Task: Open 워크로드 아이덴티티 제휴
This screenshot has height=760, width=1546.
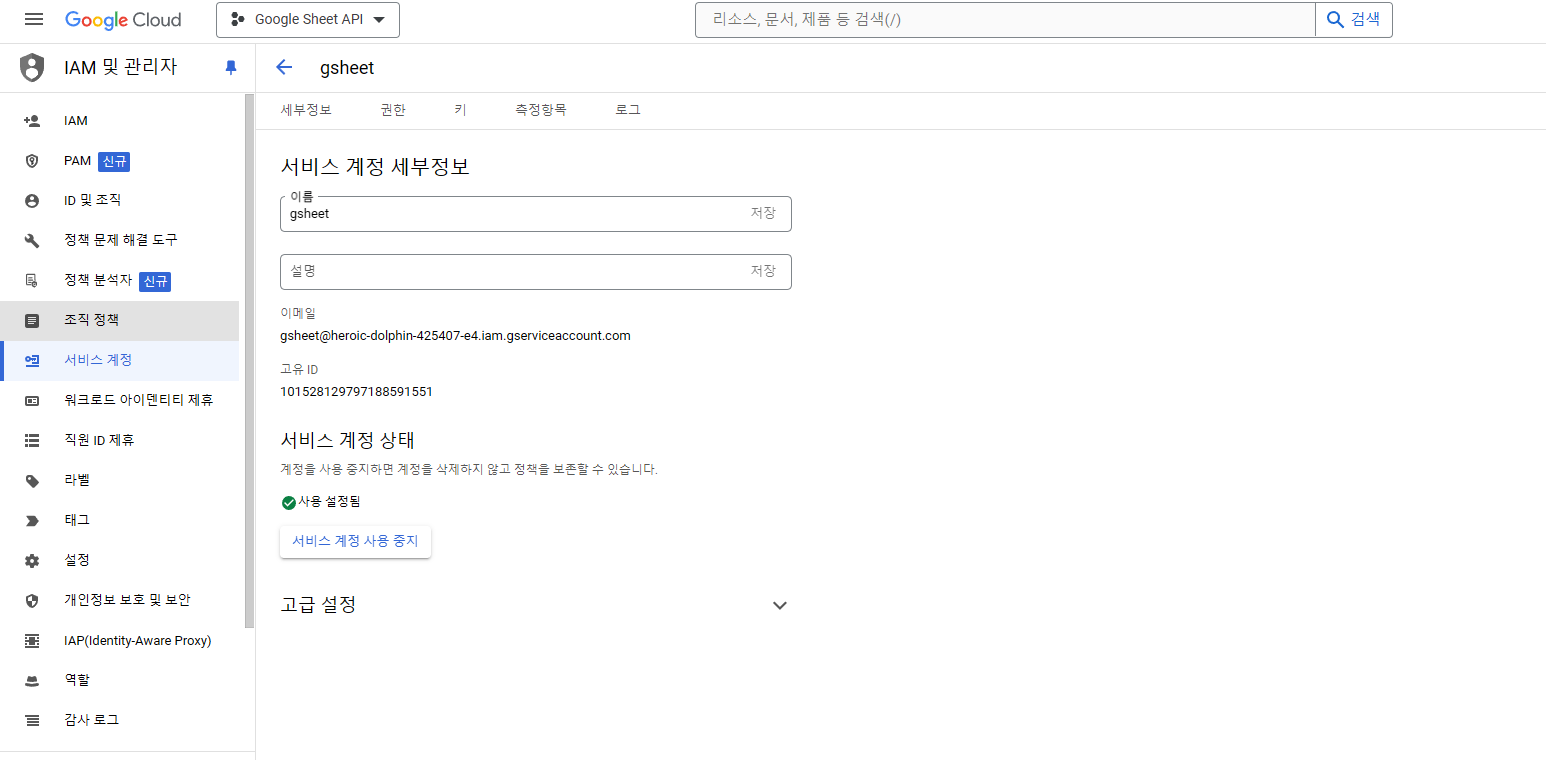Action: coord(120,401)
